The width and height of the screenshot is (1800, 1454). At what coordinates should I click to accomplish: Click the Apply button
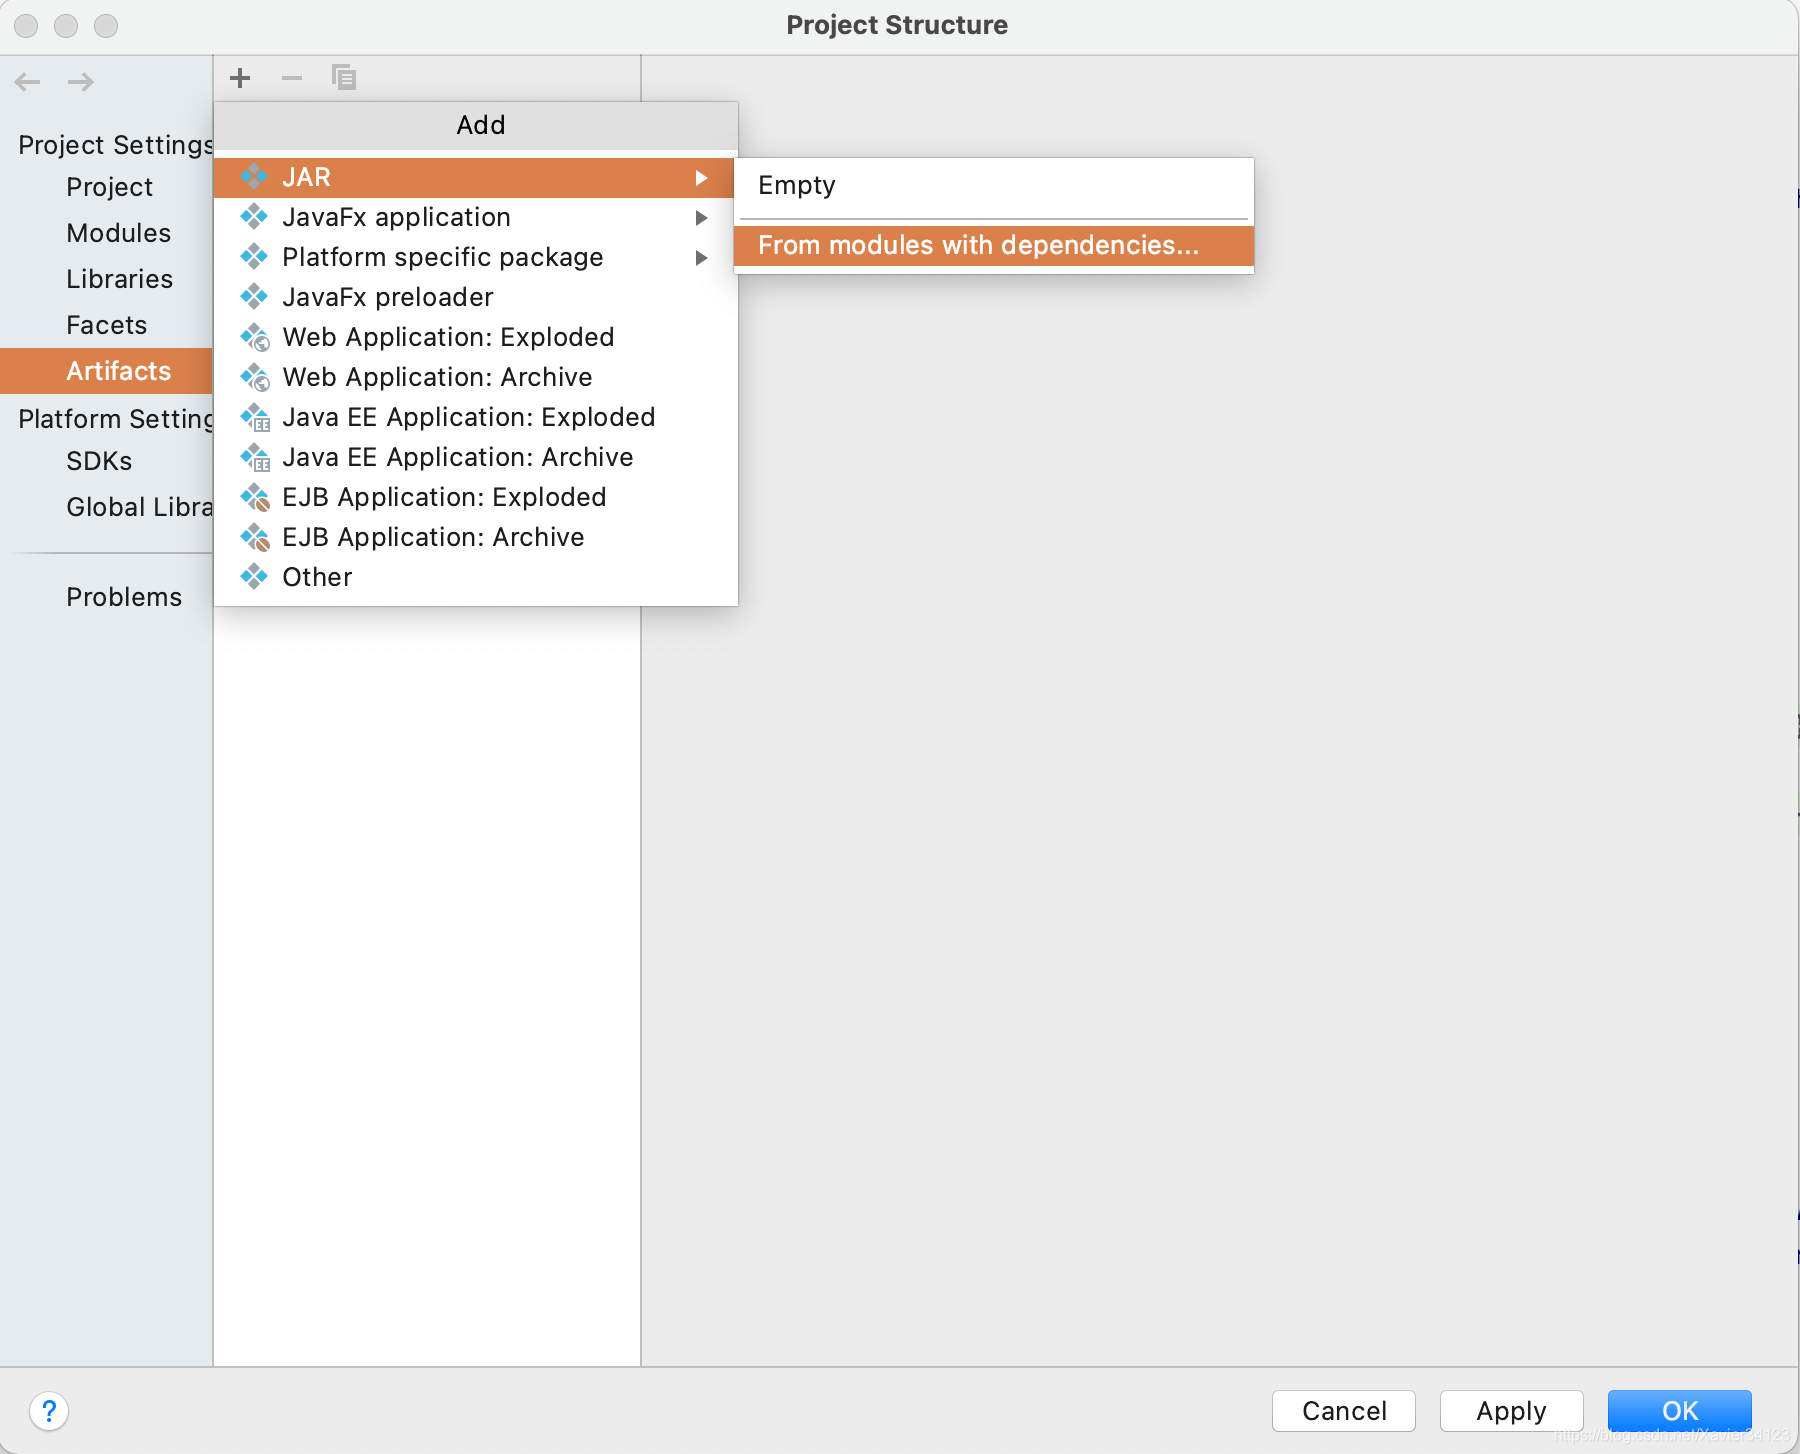1512,1411
